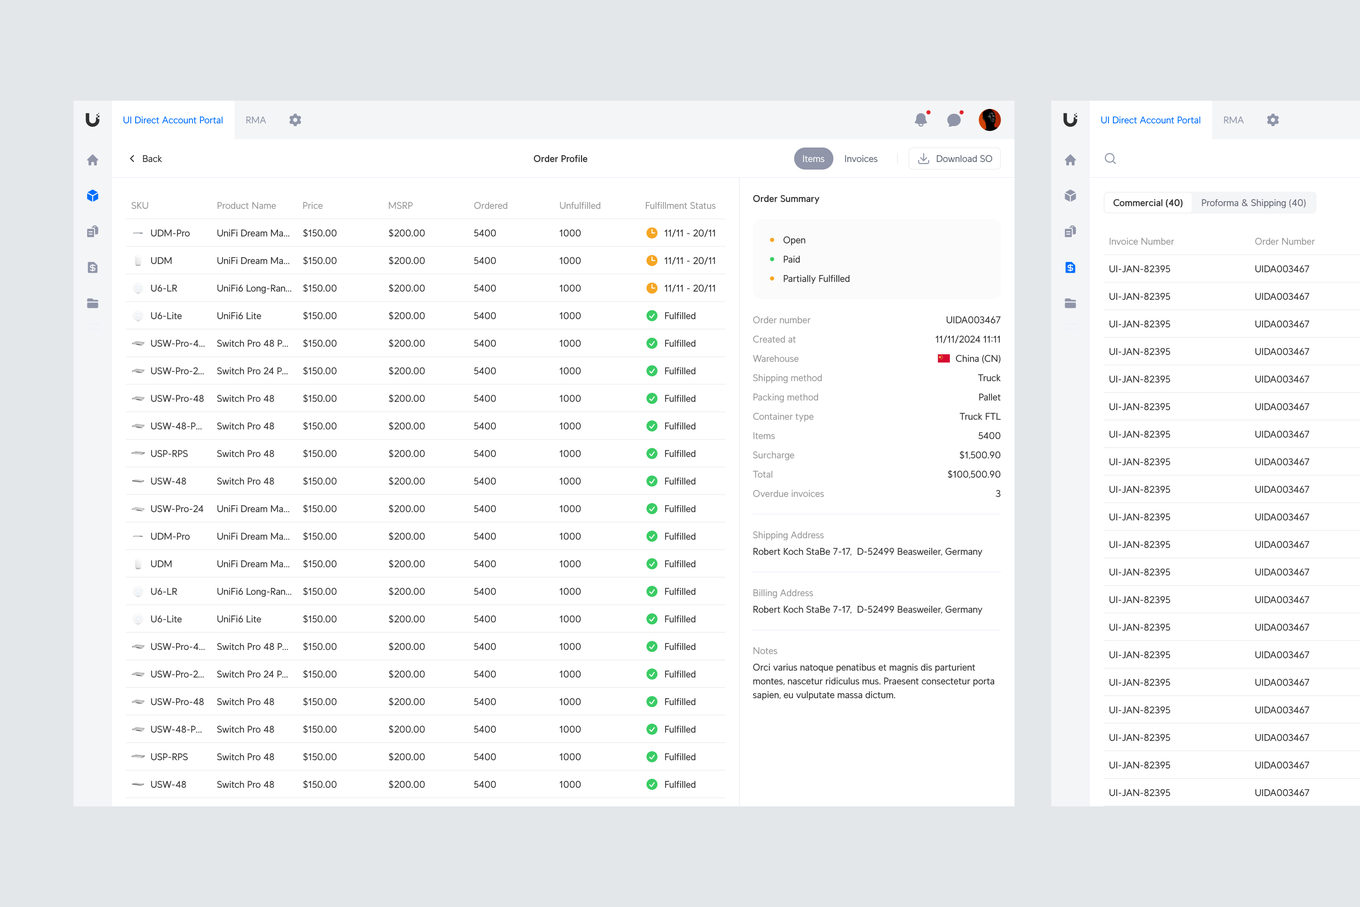Open the documents icon in left window sidebar
Image resolution: width=1360 pixels, height=907 pixels.
[92, 232]
